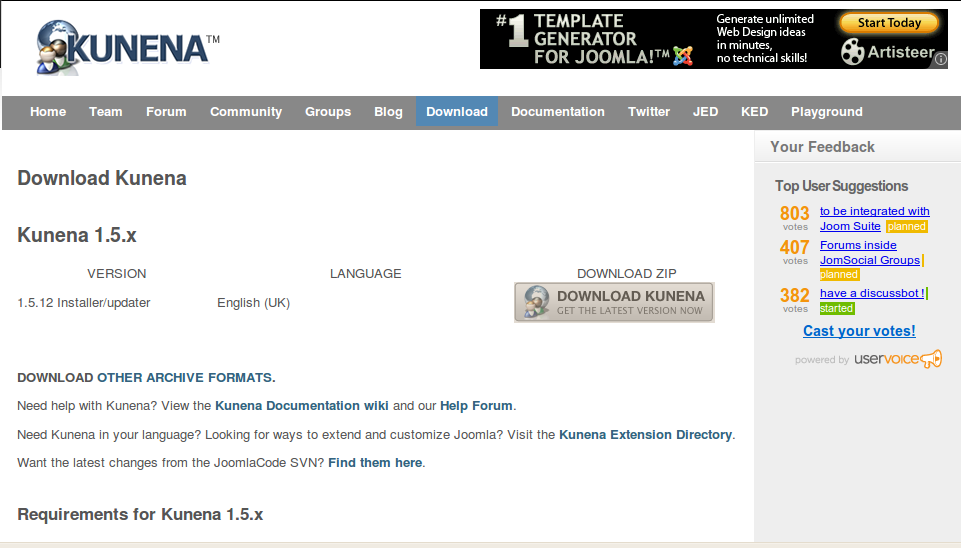Select the Playground menu item
The width and height of the screenshot is (961, 548).
[x=826, y=112]
